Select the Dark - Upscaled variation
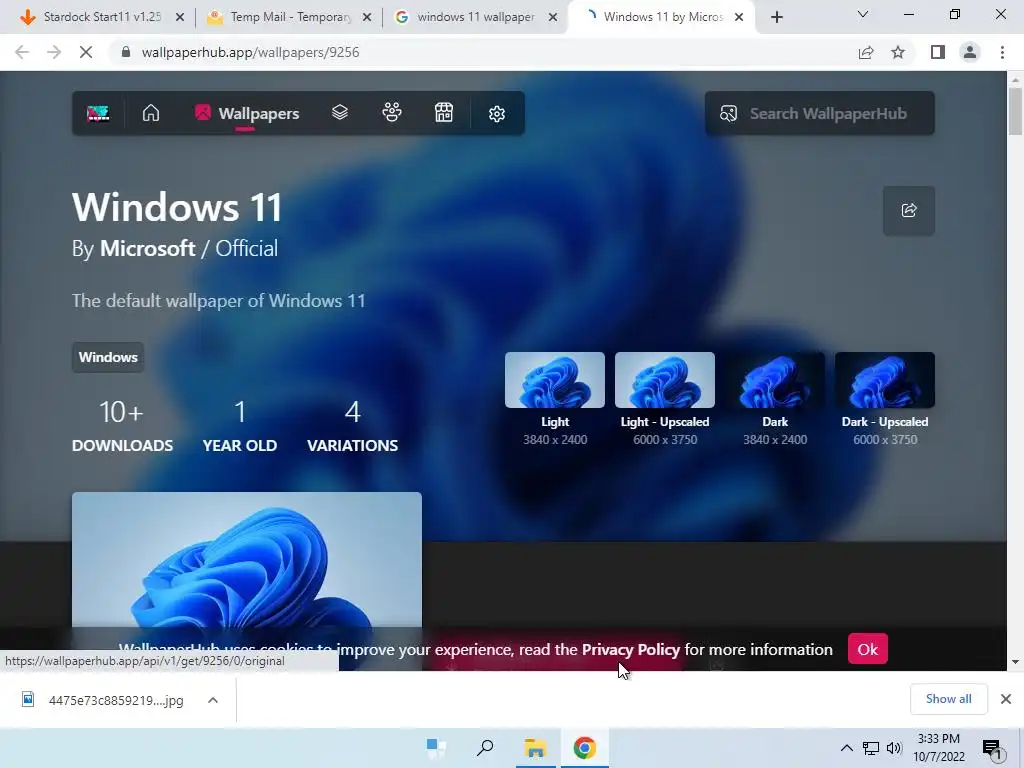This screenshot has width=1024, height=768. [885, 399]
